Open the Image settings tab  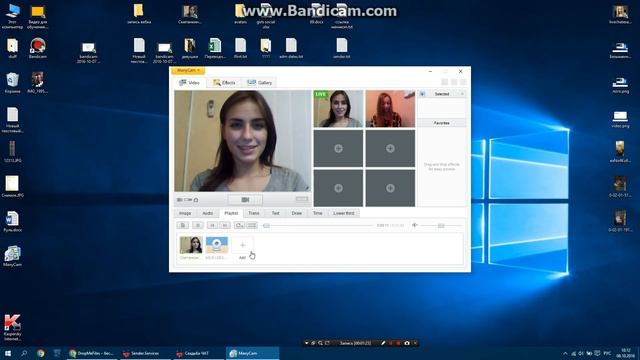click(185, 213)
